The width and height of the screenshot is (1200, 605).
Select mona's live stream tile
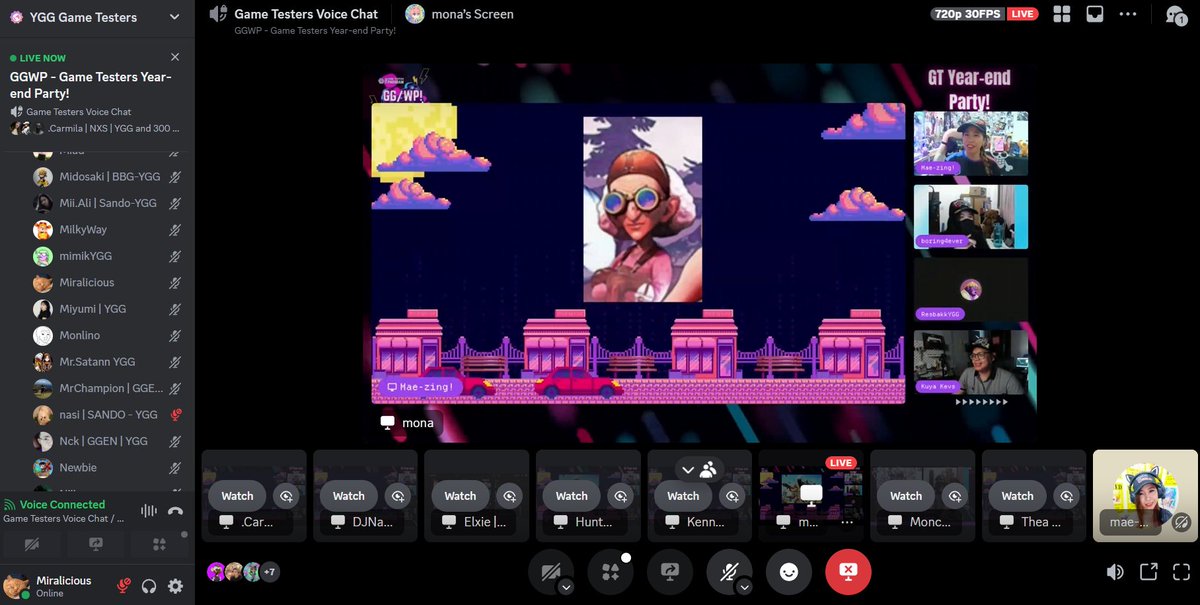click(x=810, y=496)
